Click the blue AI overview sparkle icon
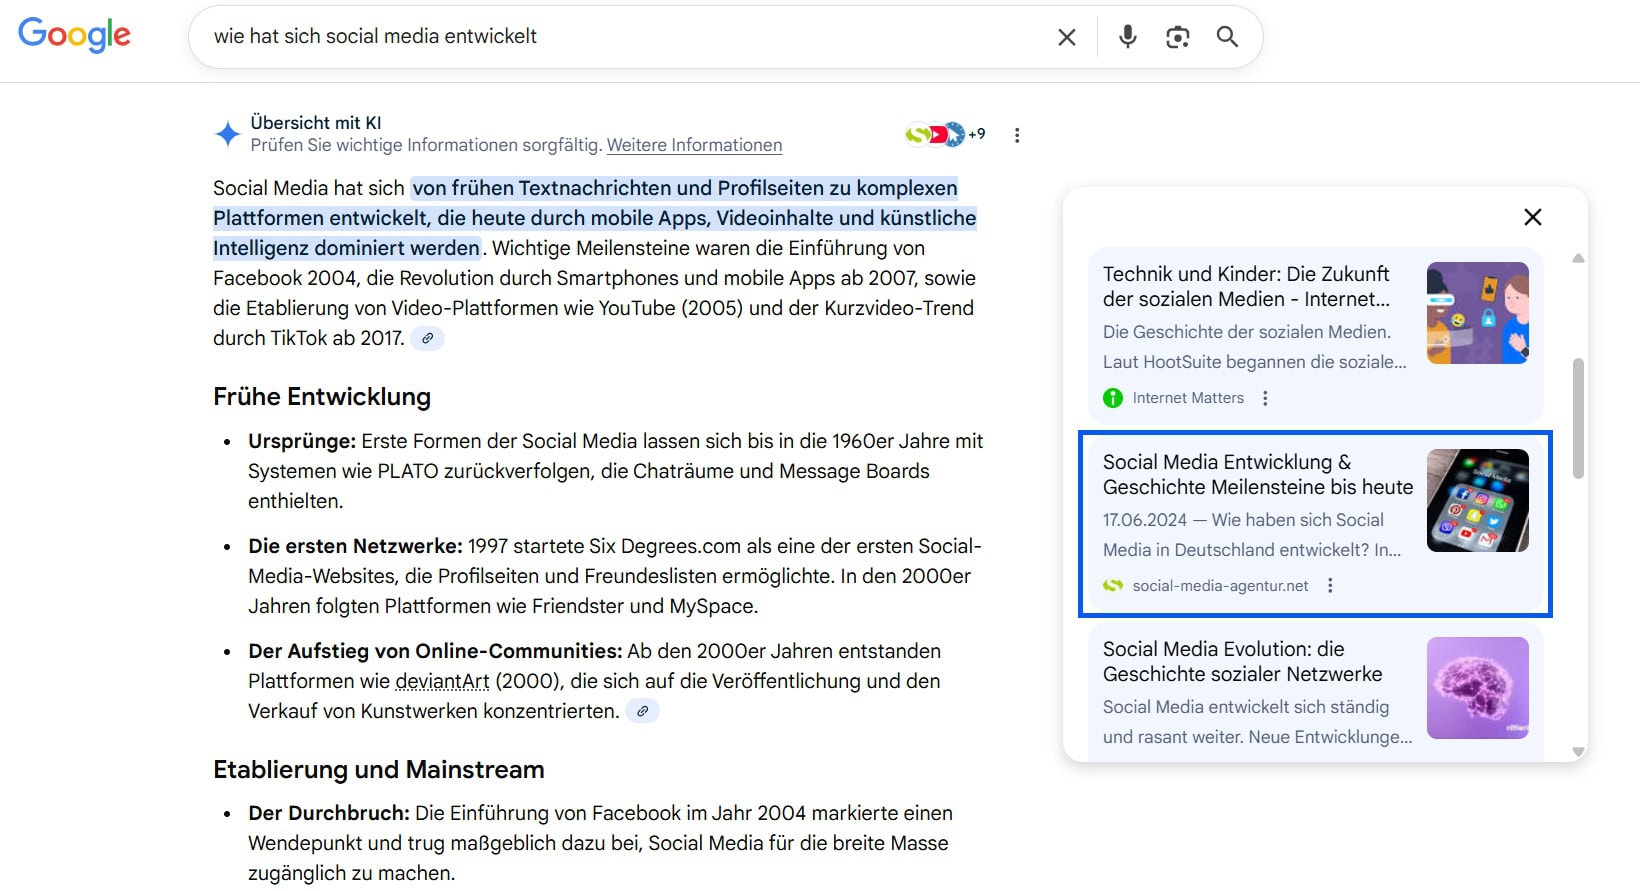1640x891 pixels. point(228,134)
